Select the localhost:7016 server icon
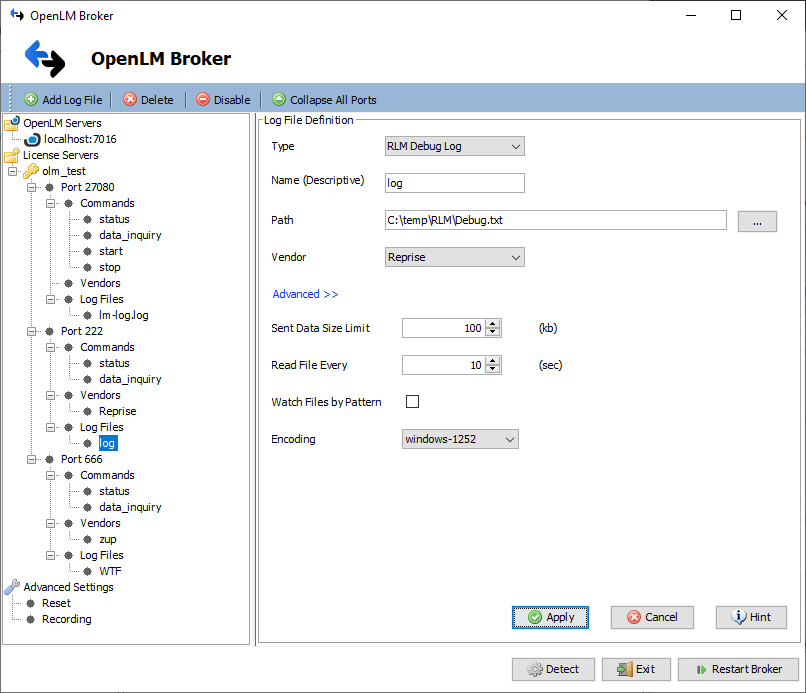806x693 pixels. [30, 138]
